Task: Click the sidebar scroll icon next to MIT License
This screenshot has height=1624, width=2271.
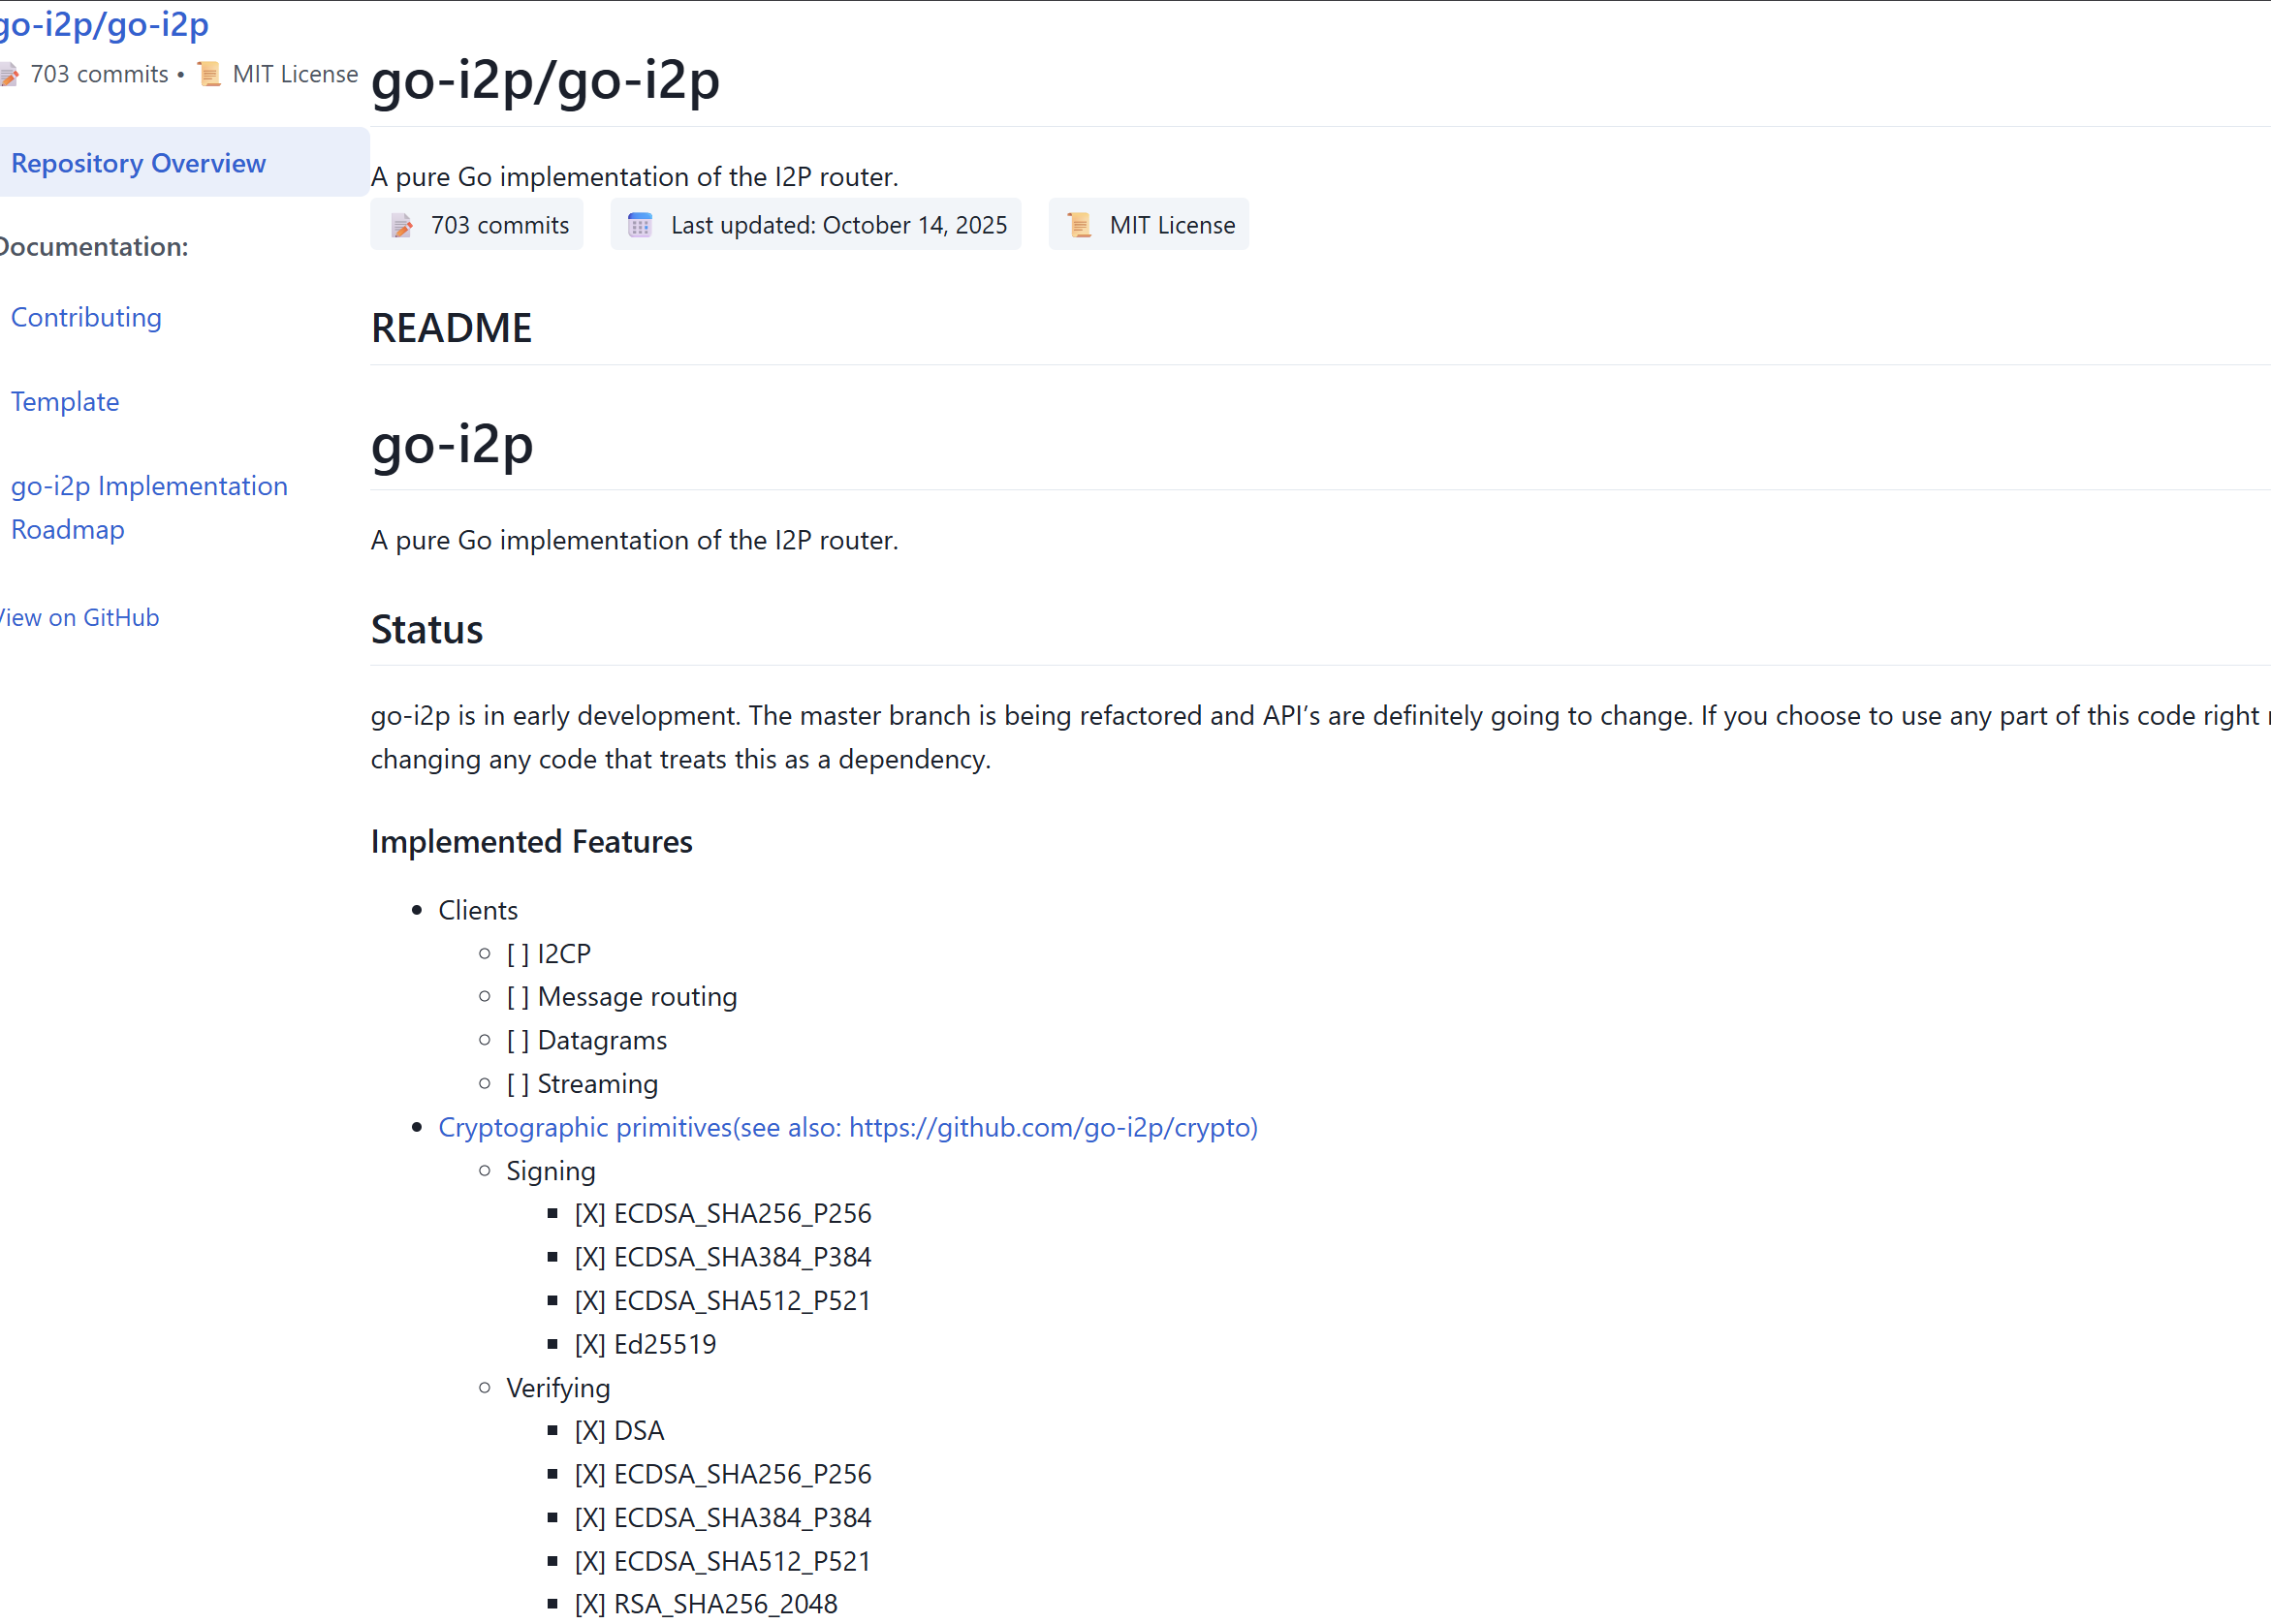Action: tap(209, 74)
